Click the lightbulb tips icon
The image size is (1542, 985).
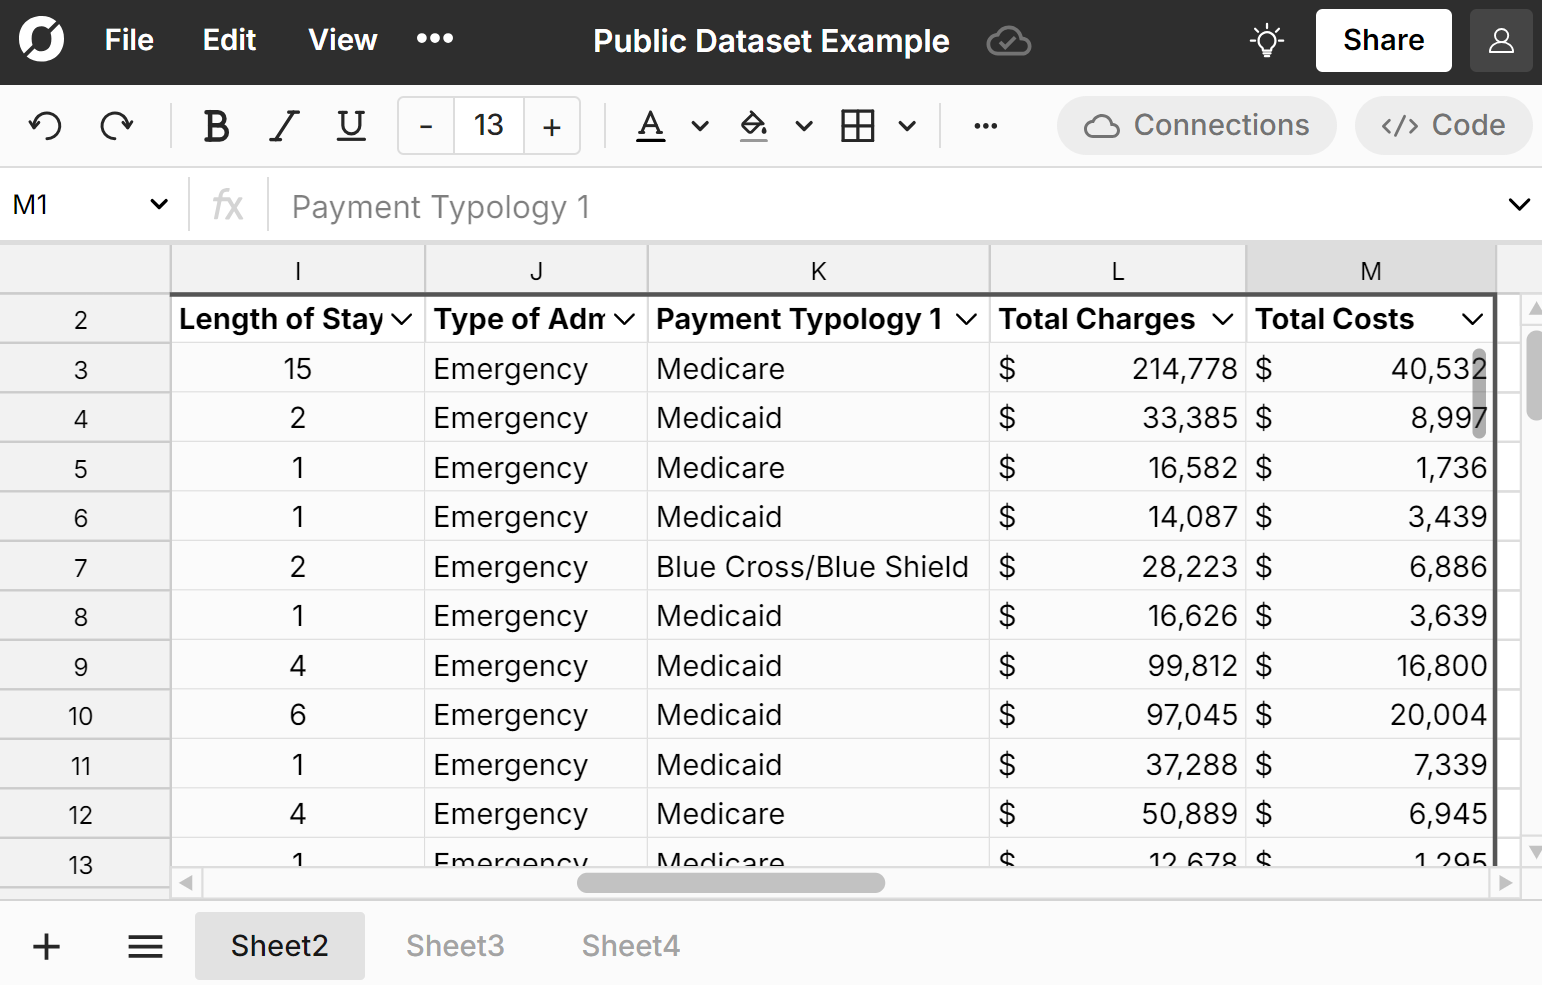pyautogui.click(x=1266, y=40)
